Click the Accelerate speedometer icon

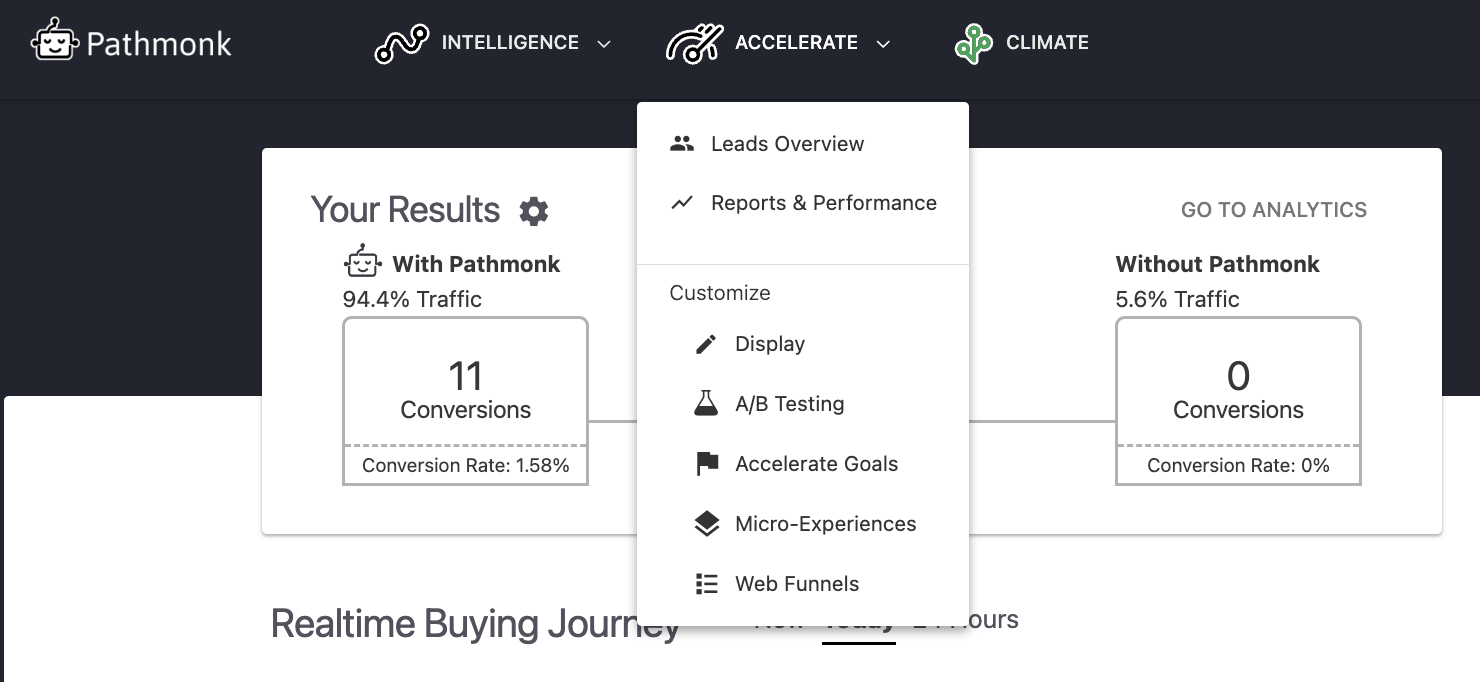[694, 43]
